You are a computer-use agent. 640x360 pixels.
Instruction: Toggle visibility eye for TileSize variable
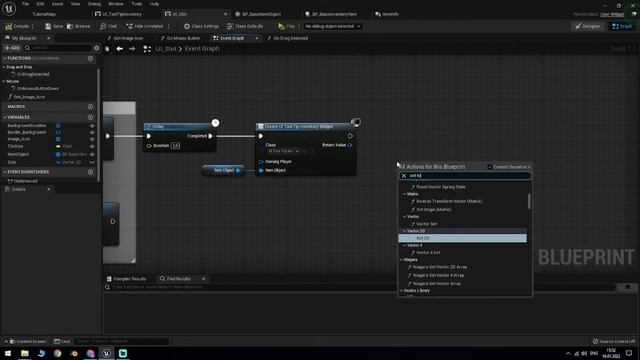pos(92,146)
